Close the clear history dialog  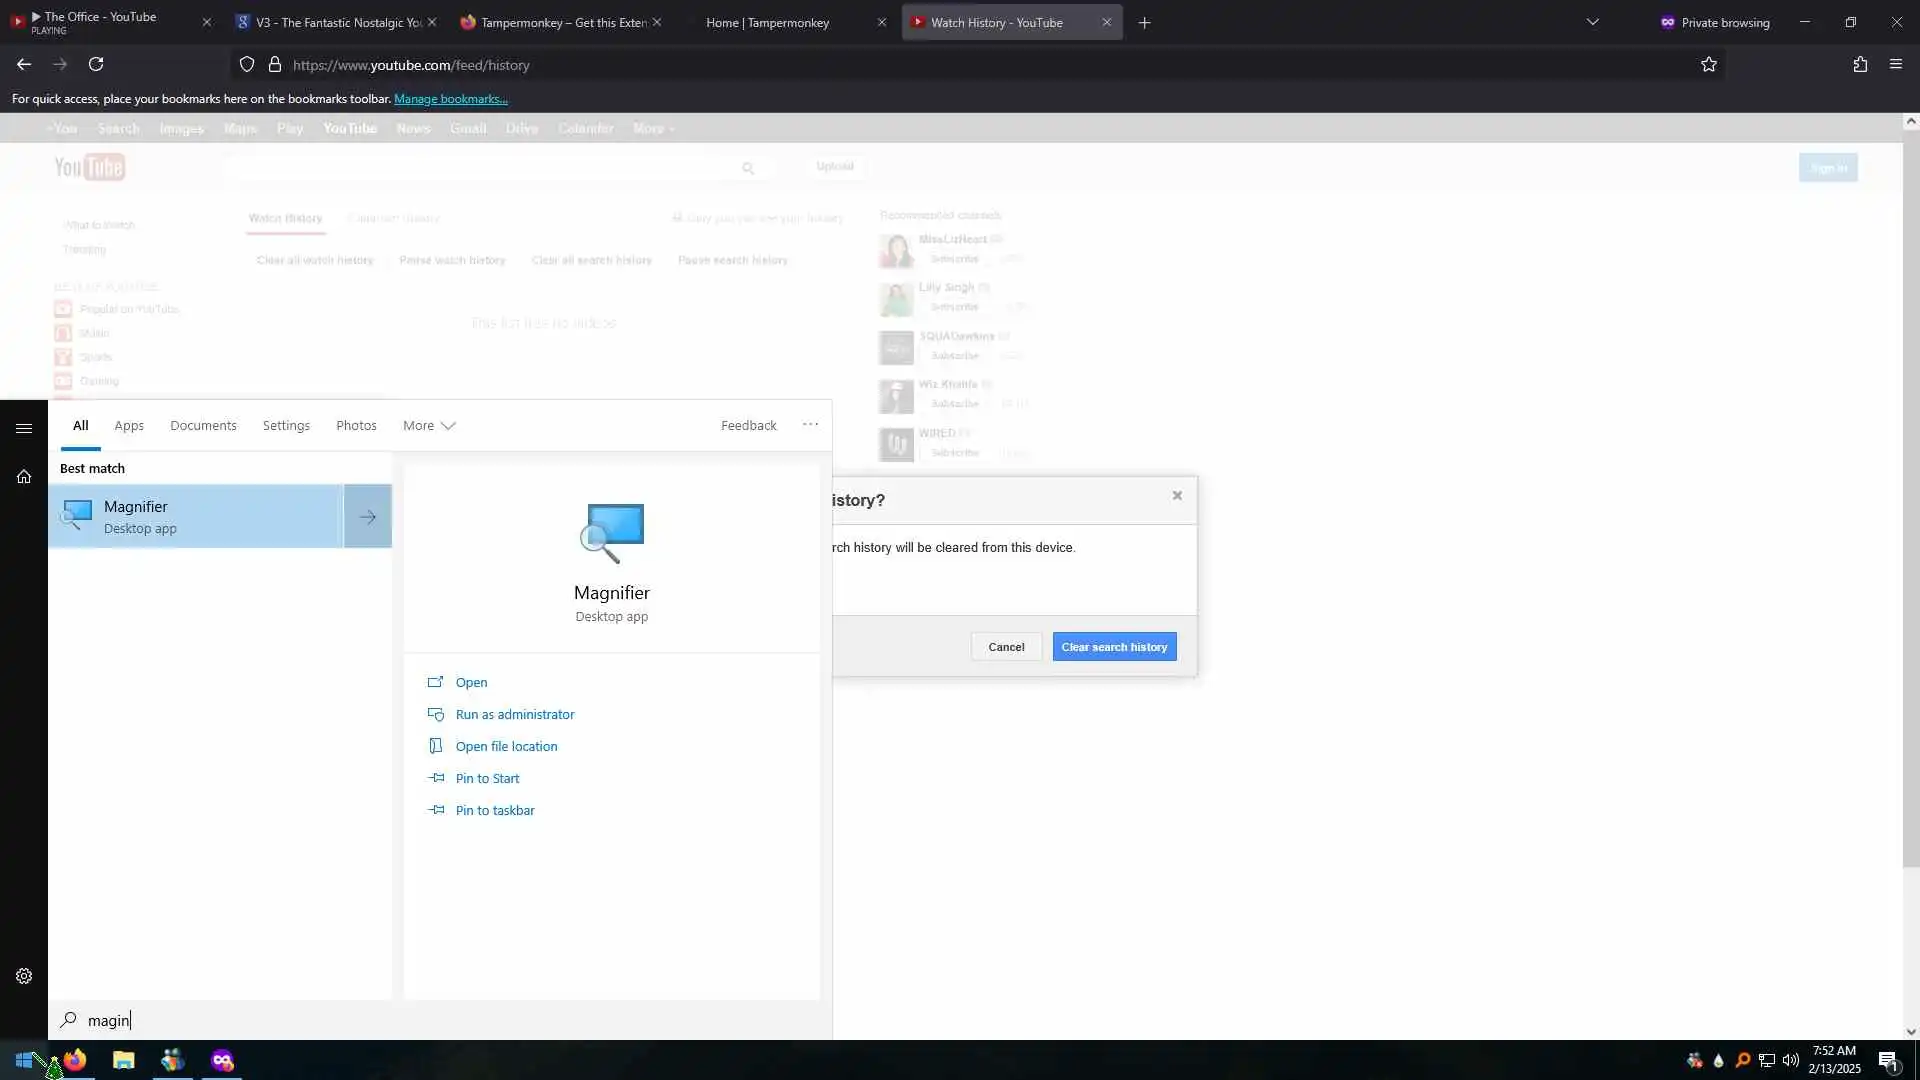click(1177, 496)
